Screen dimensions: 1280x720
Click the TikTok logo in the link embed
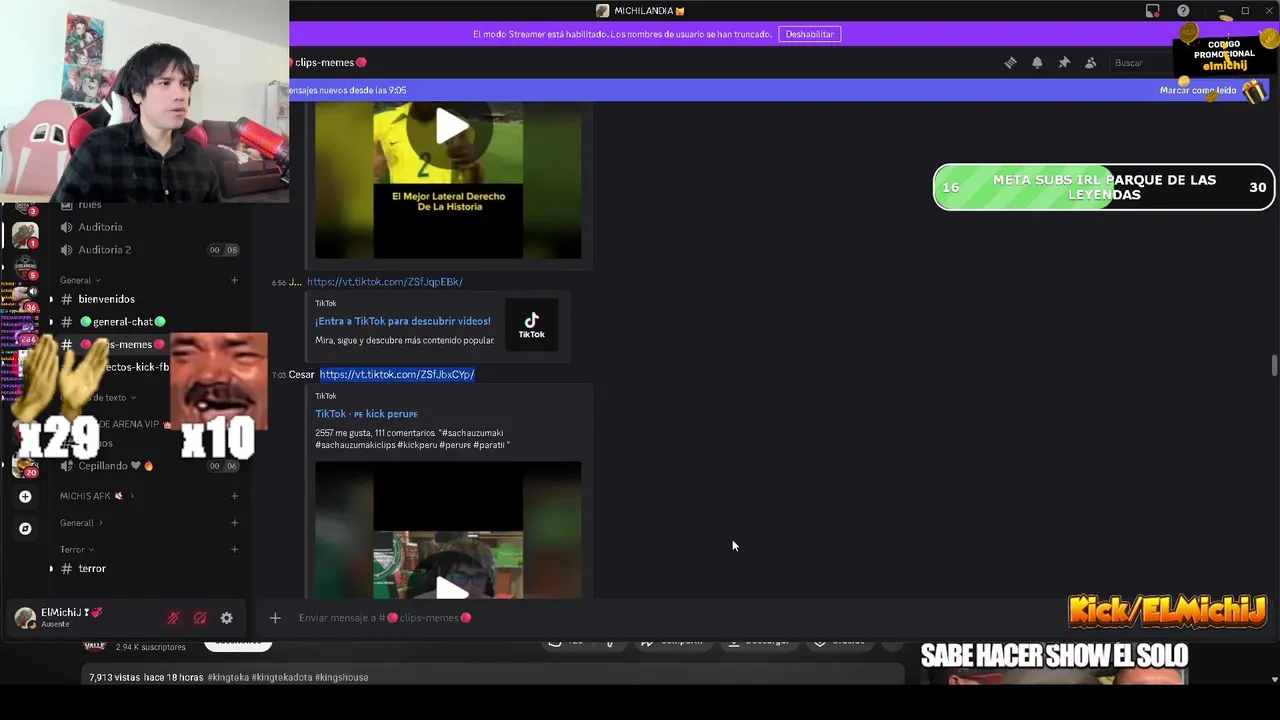click(x=531, y=325)
